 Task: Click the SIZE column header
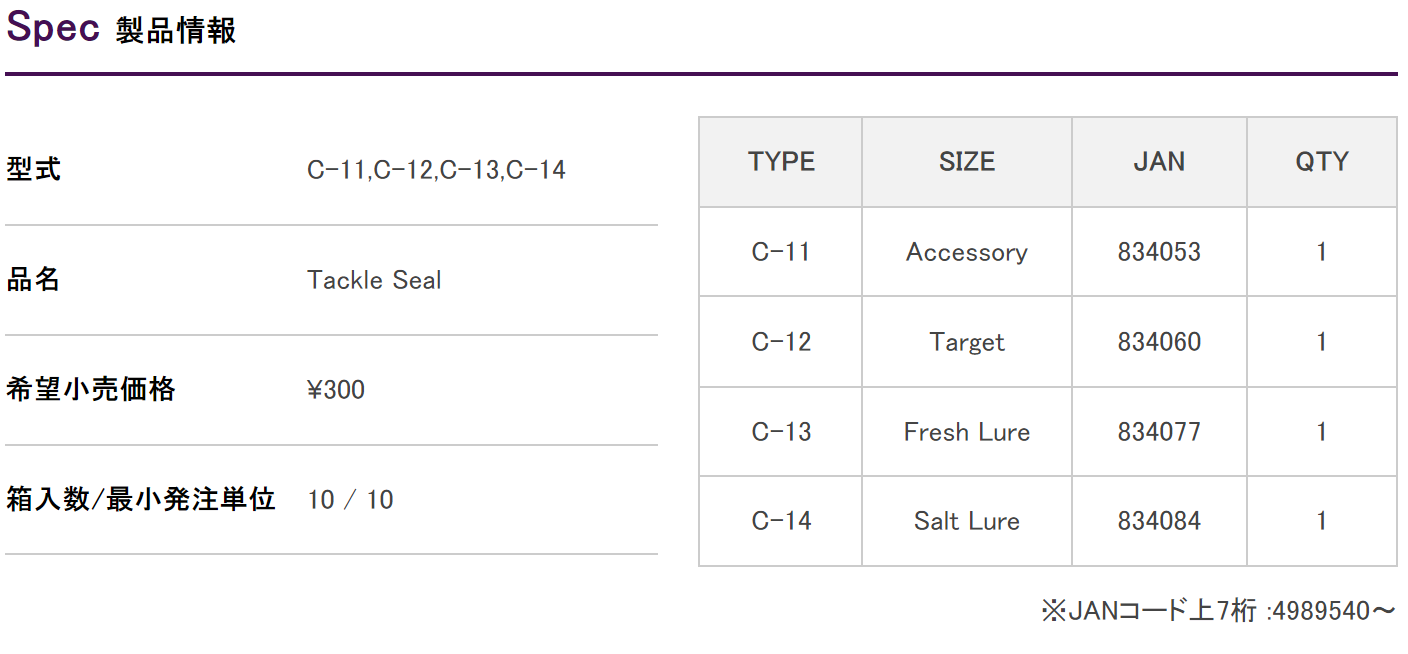(967, 162)
